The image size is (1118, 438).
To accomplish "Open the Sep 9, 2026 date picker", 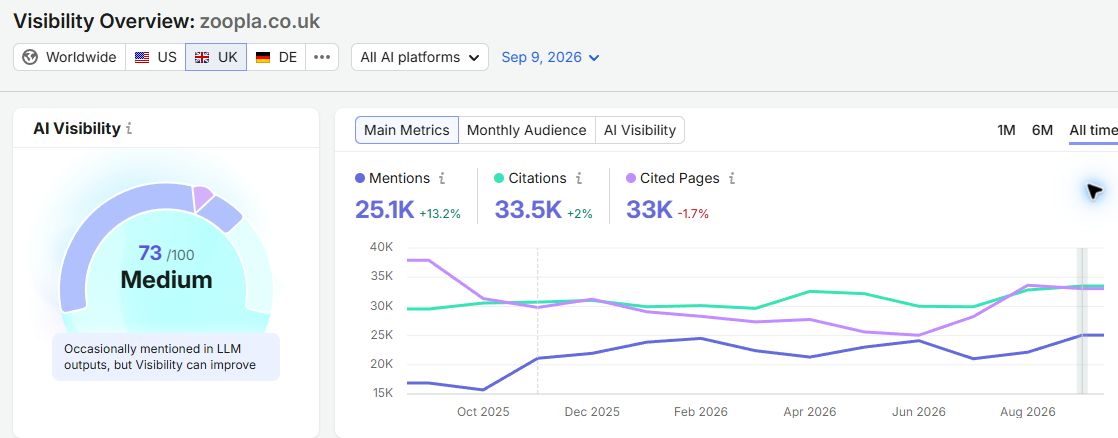I will point(550,57).
